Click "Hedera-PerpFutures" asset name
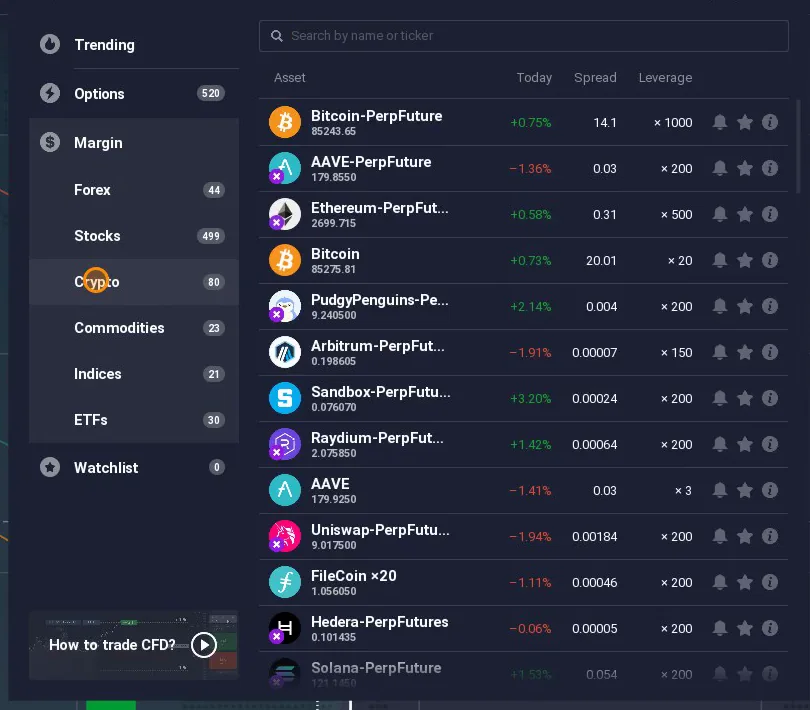The height and width of the screenshot is (710, 810). (379, 622)
